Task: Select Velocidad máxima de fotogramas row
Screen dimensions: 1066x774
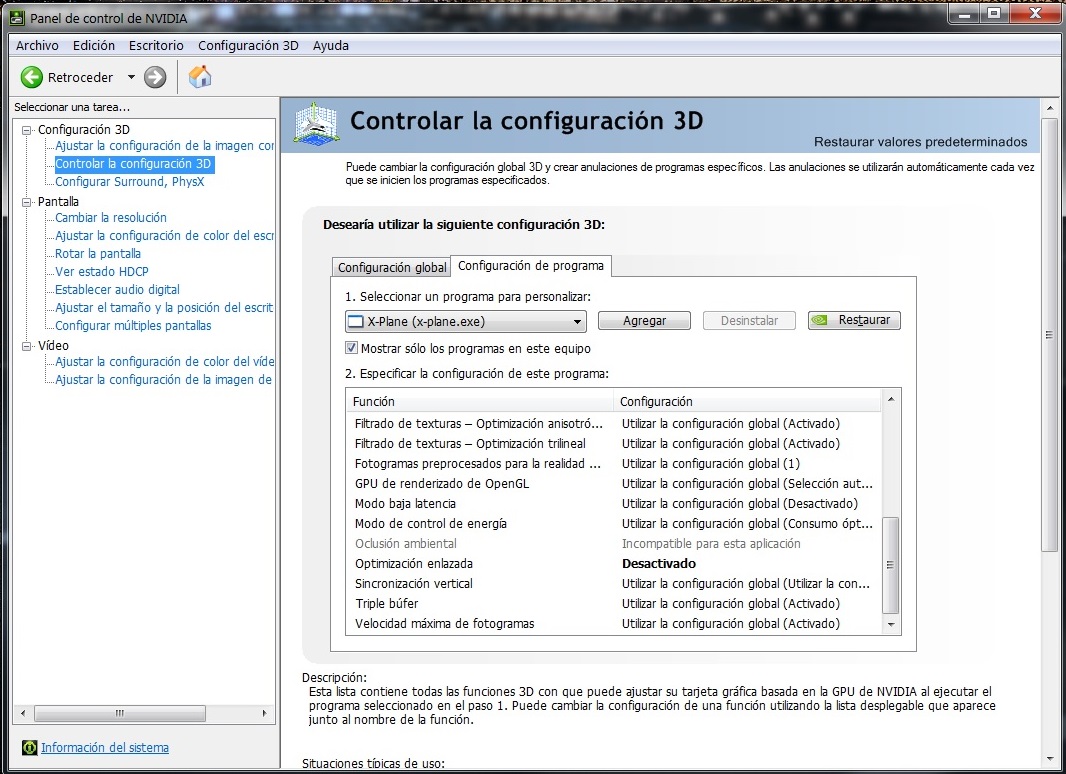Action: [613, 624]
